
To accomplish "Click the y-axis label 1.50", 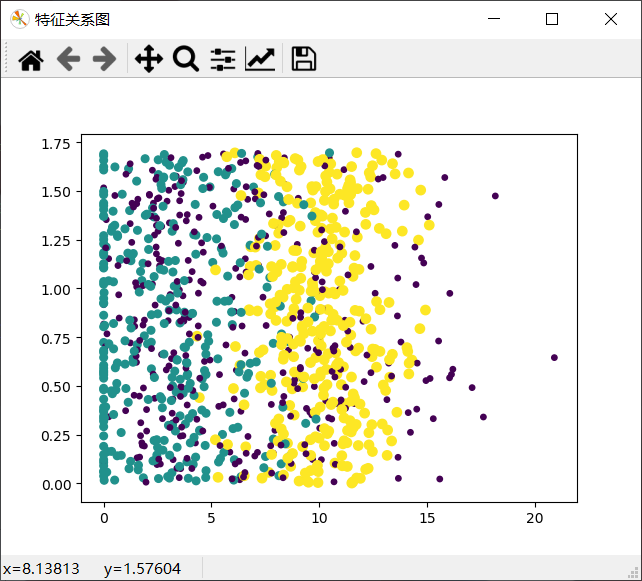I will 56,192.
